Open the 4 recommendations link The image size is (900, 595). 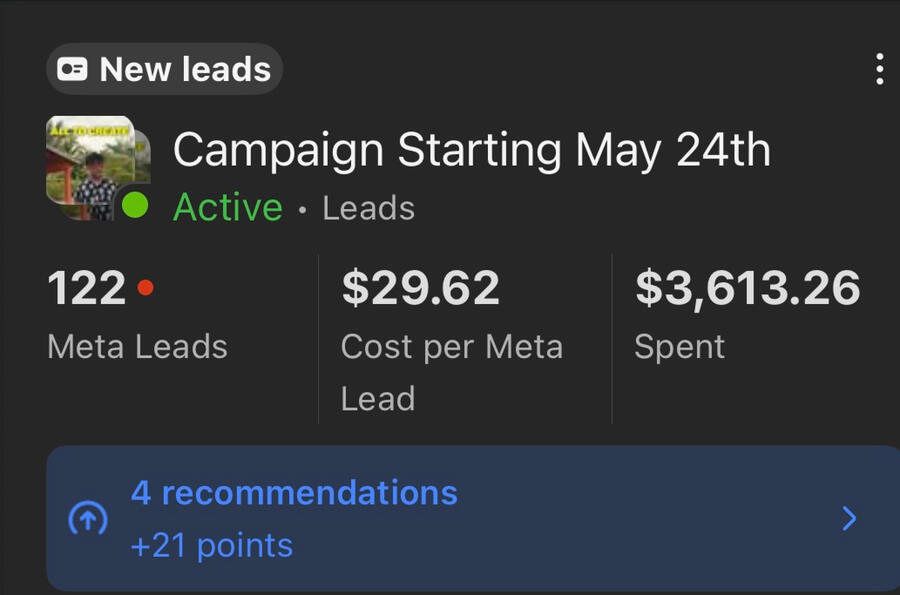tap(294, 493)
